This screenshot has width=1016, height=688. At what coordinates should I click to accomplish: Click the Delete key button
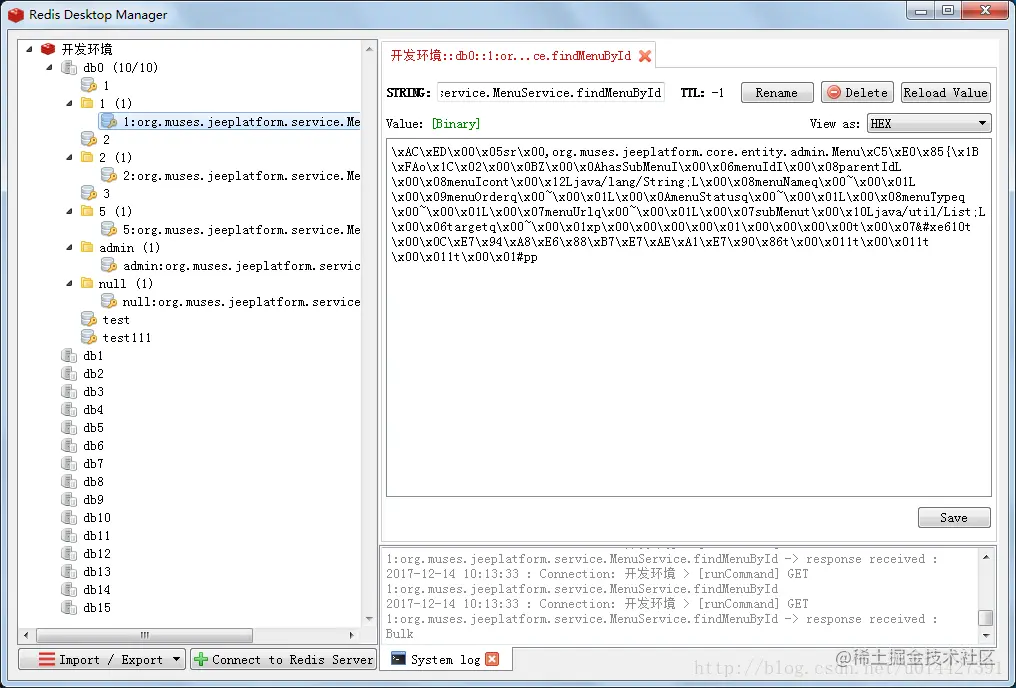point(857,93)
